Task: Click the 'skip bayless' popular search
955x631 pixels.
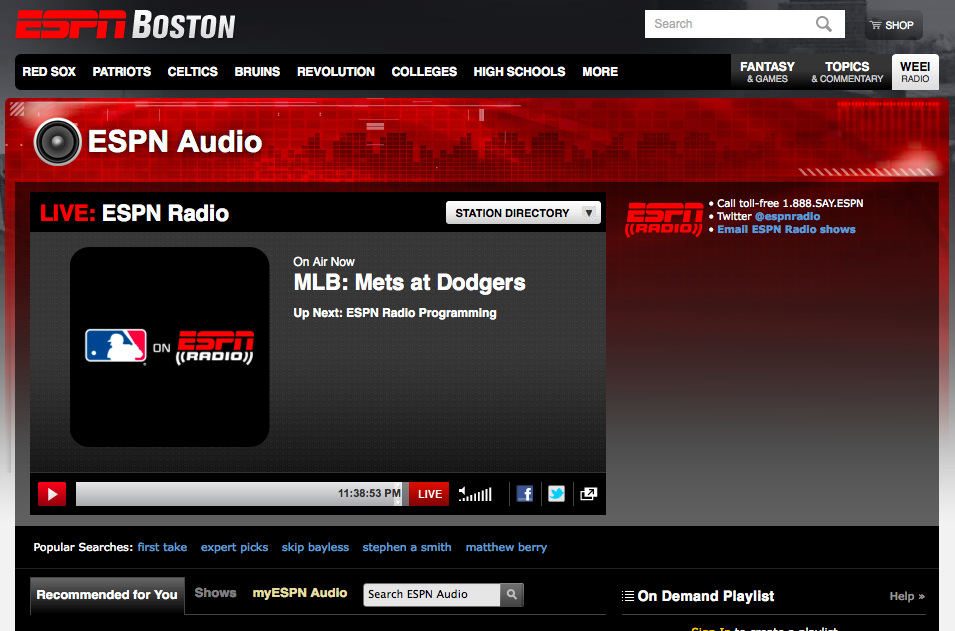Action: (x=315, y=547)
